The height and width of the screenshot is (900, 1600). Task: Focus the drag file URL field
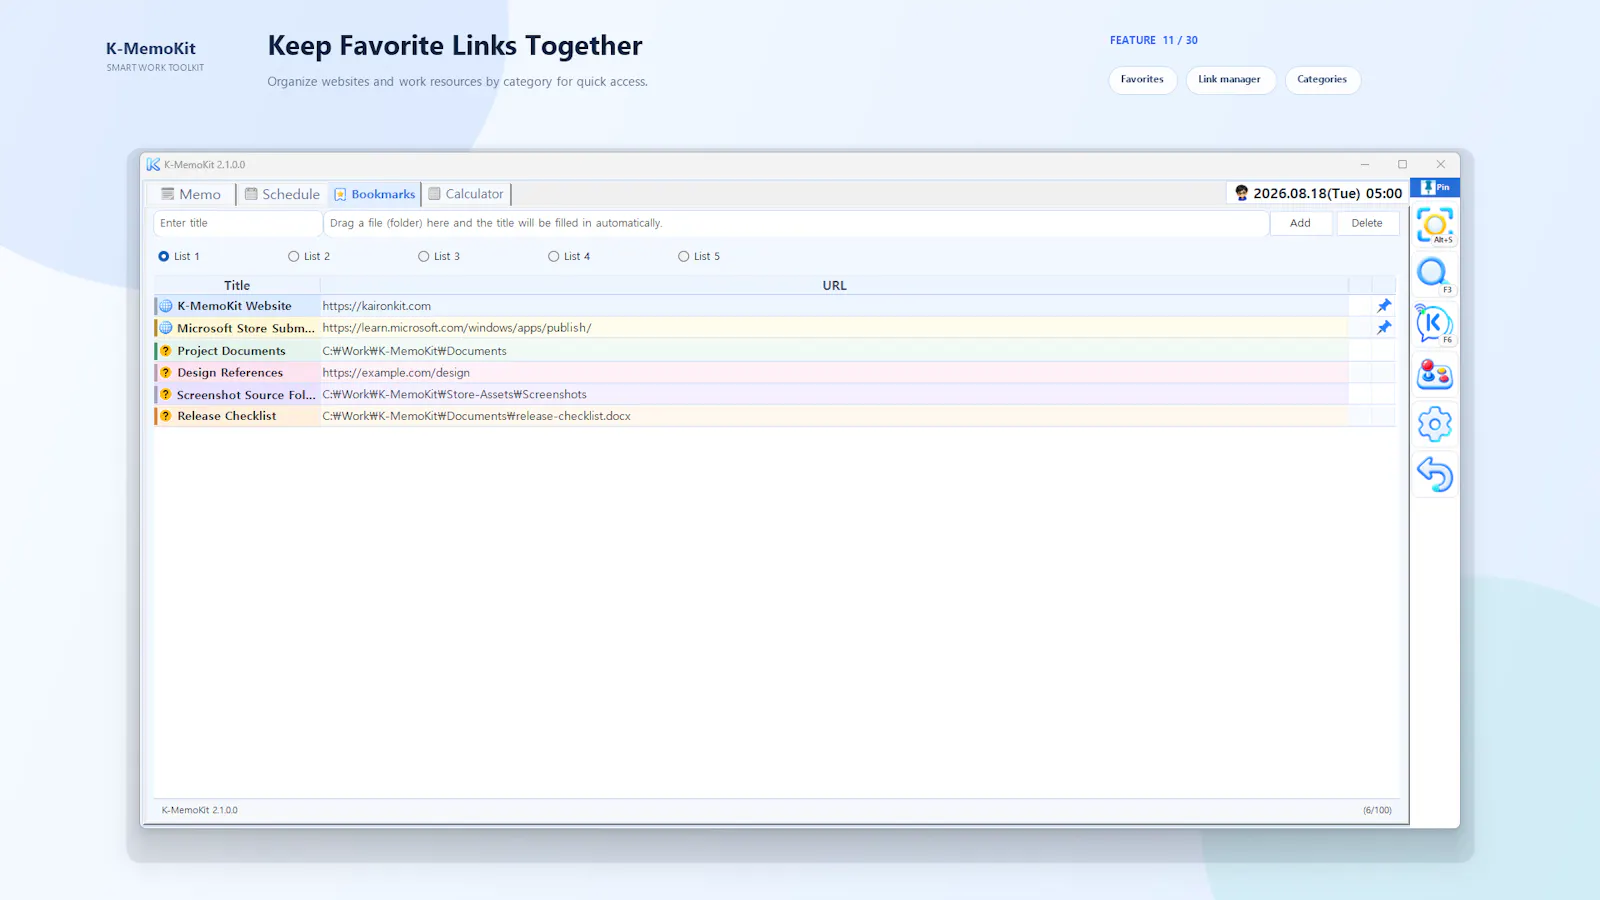(x=796, y=223)
